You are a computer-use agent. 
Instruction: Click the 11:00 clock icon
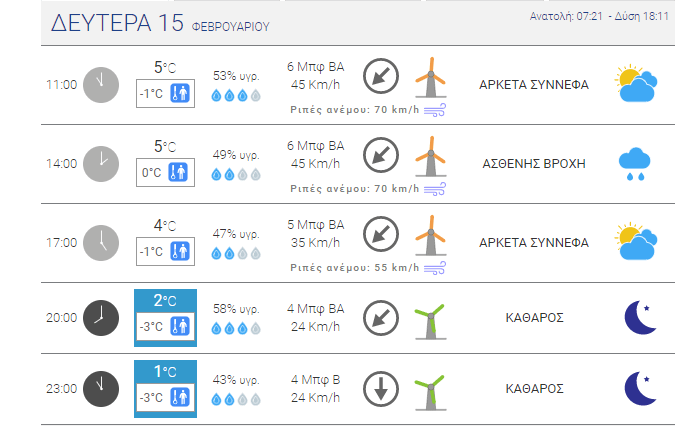99,85
